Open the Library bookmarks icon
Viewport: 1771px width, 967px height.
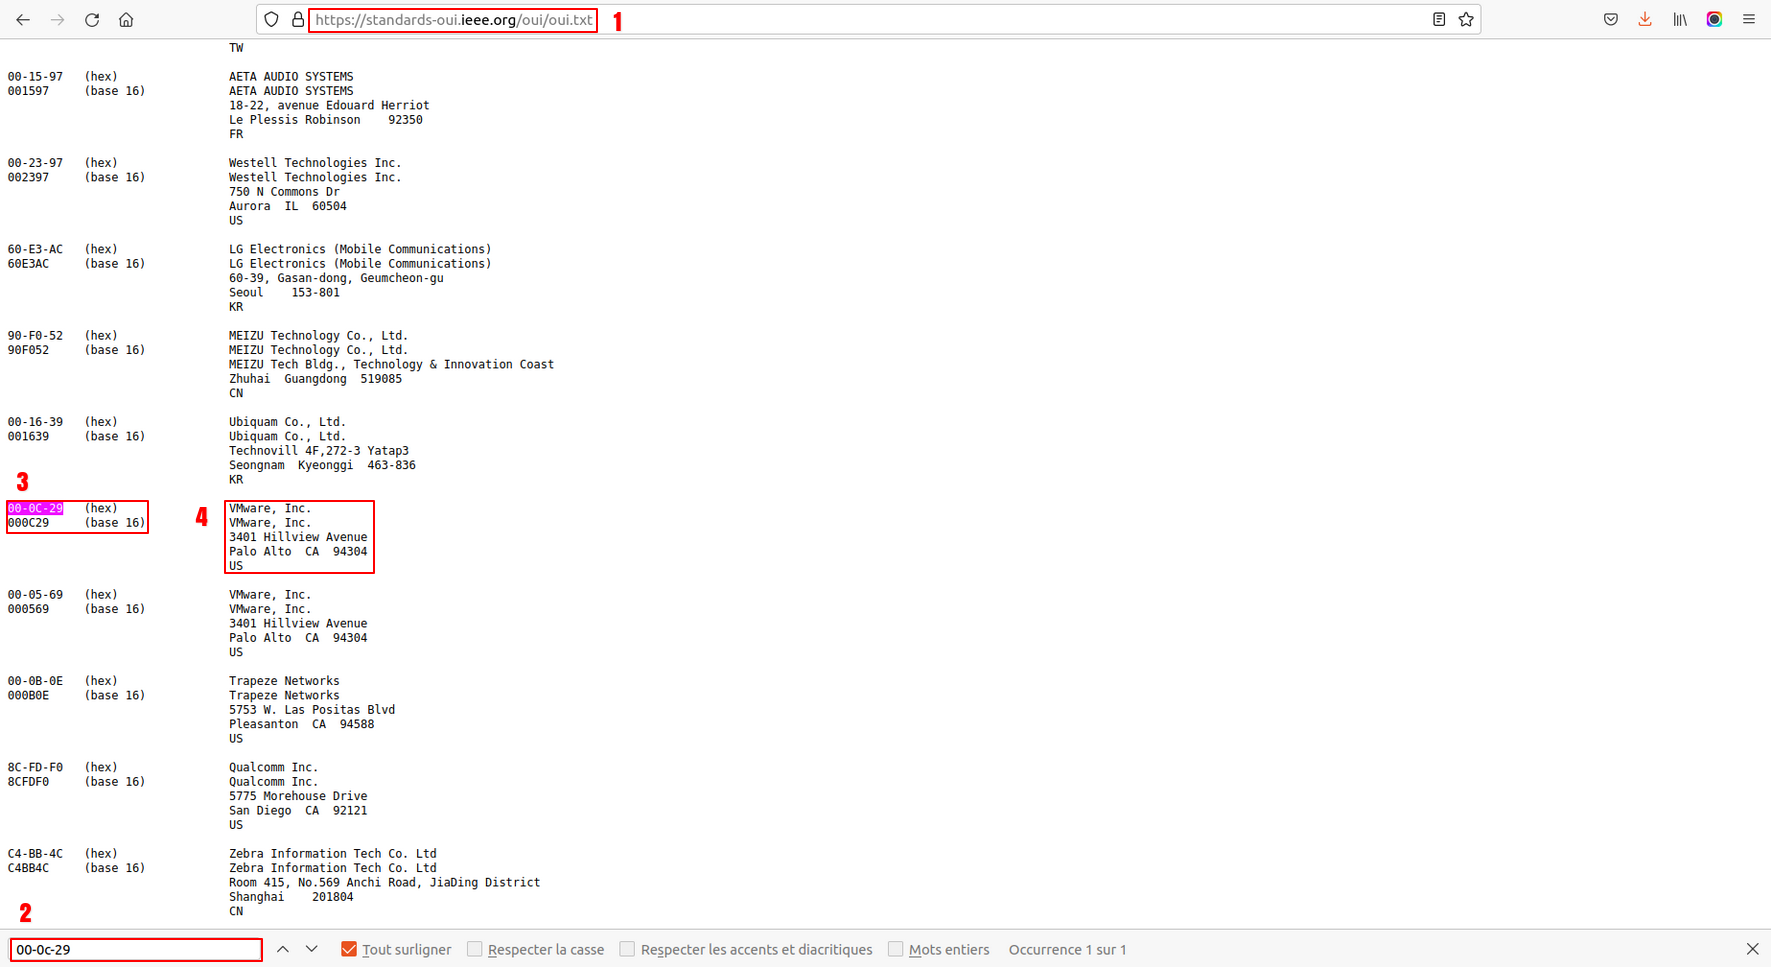coord(1680,20)
